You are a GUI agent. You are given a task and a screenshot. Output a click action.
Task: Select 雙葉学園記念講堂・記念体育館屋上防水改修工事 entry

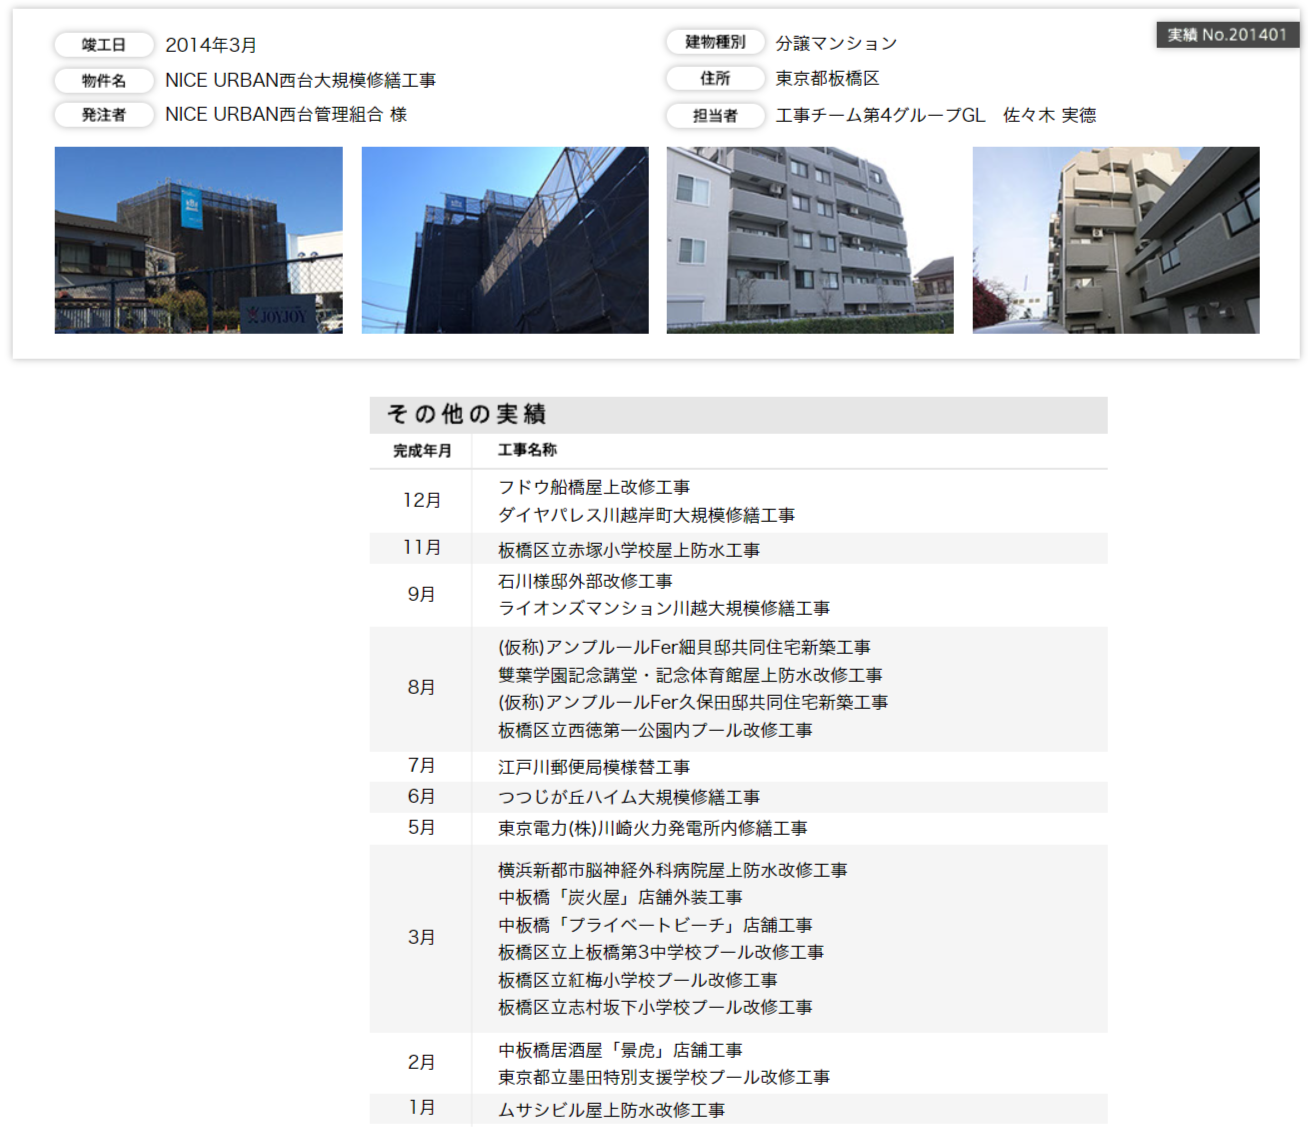pos(690,675)
